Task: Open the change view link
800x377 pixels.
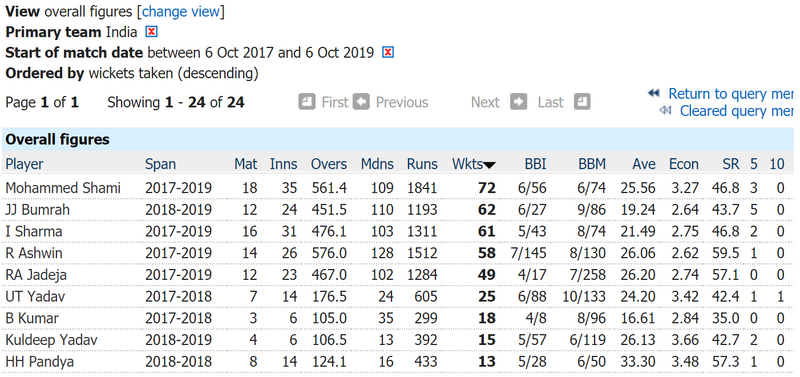Action: (x=181, y=12)
